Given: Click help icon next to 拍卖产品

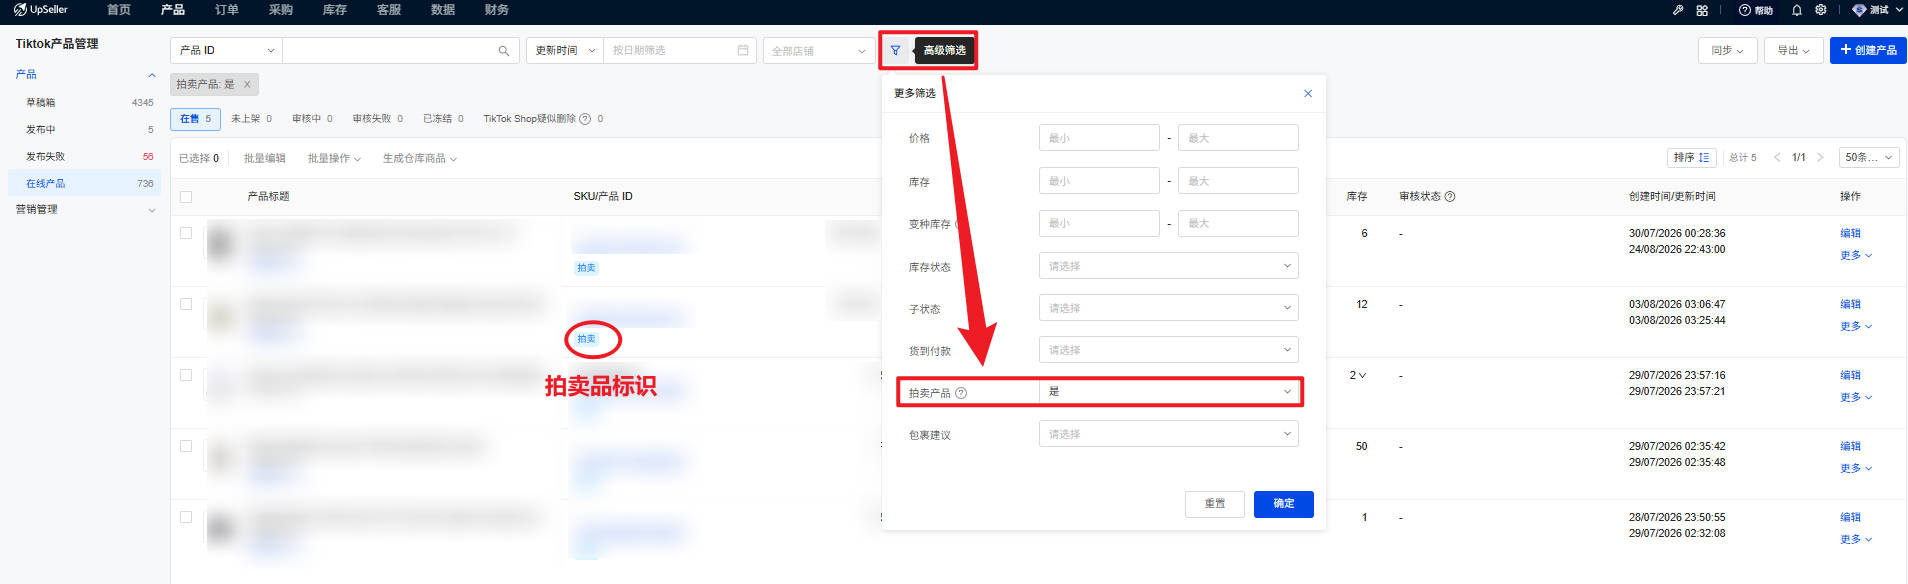Looking at the screenshot, I should pos(961,393).
